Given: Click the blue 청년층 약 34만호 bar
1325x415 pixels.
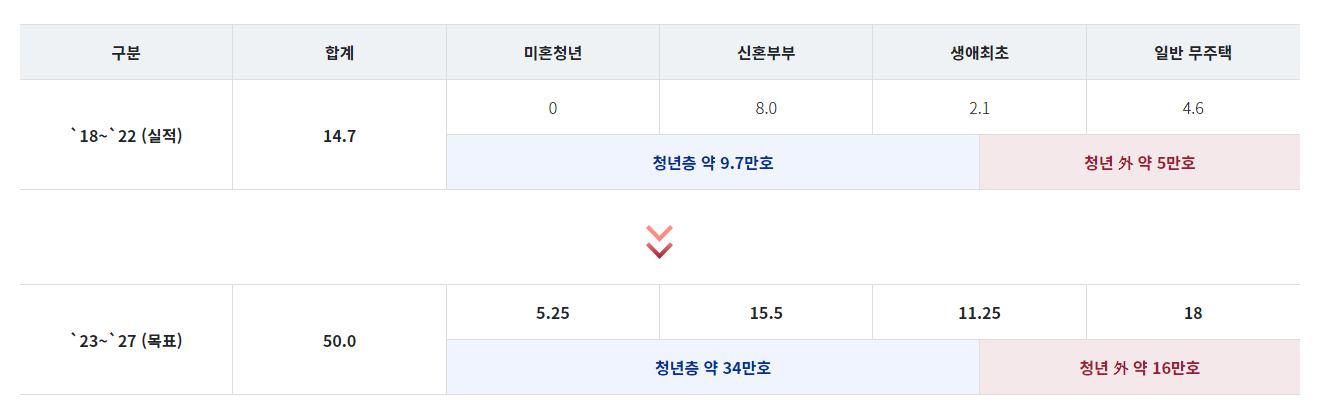Looking at the screenshot, I should pyautogui.click(x=713, y=367).
